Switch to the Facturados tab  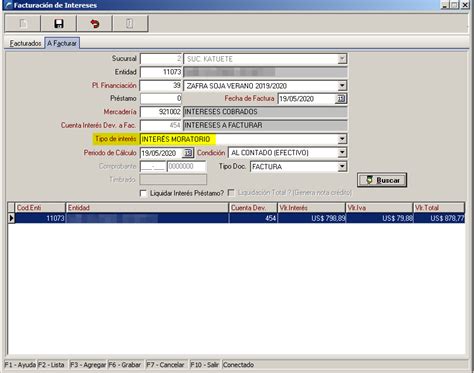25,43
